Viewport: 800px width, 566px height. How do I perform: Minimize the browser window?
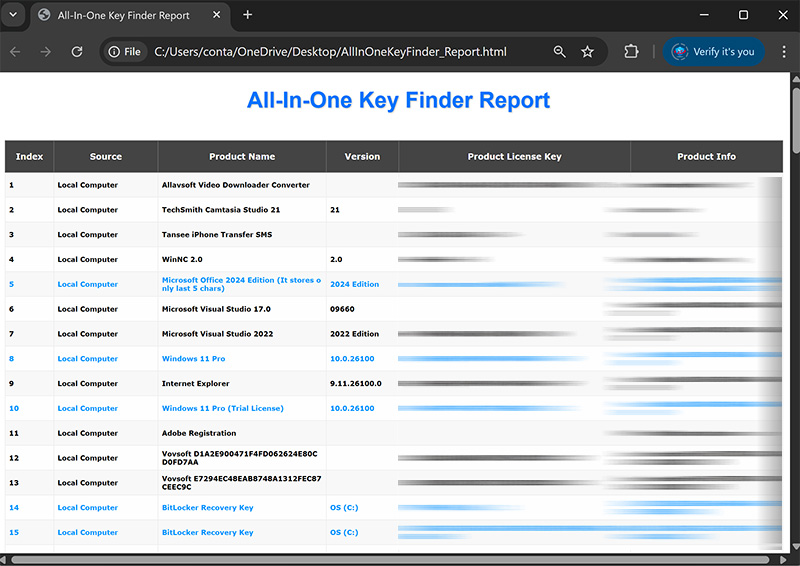pyautogui.click(x=704, y=15)
